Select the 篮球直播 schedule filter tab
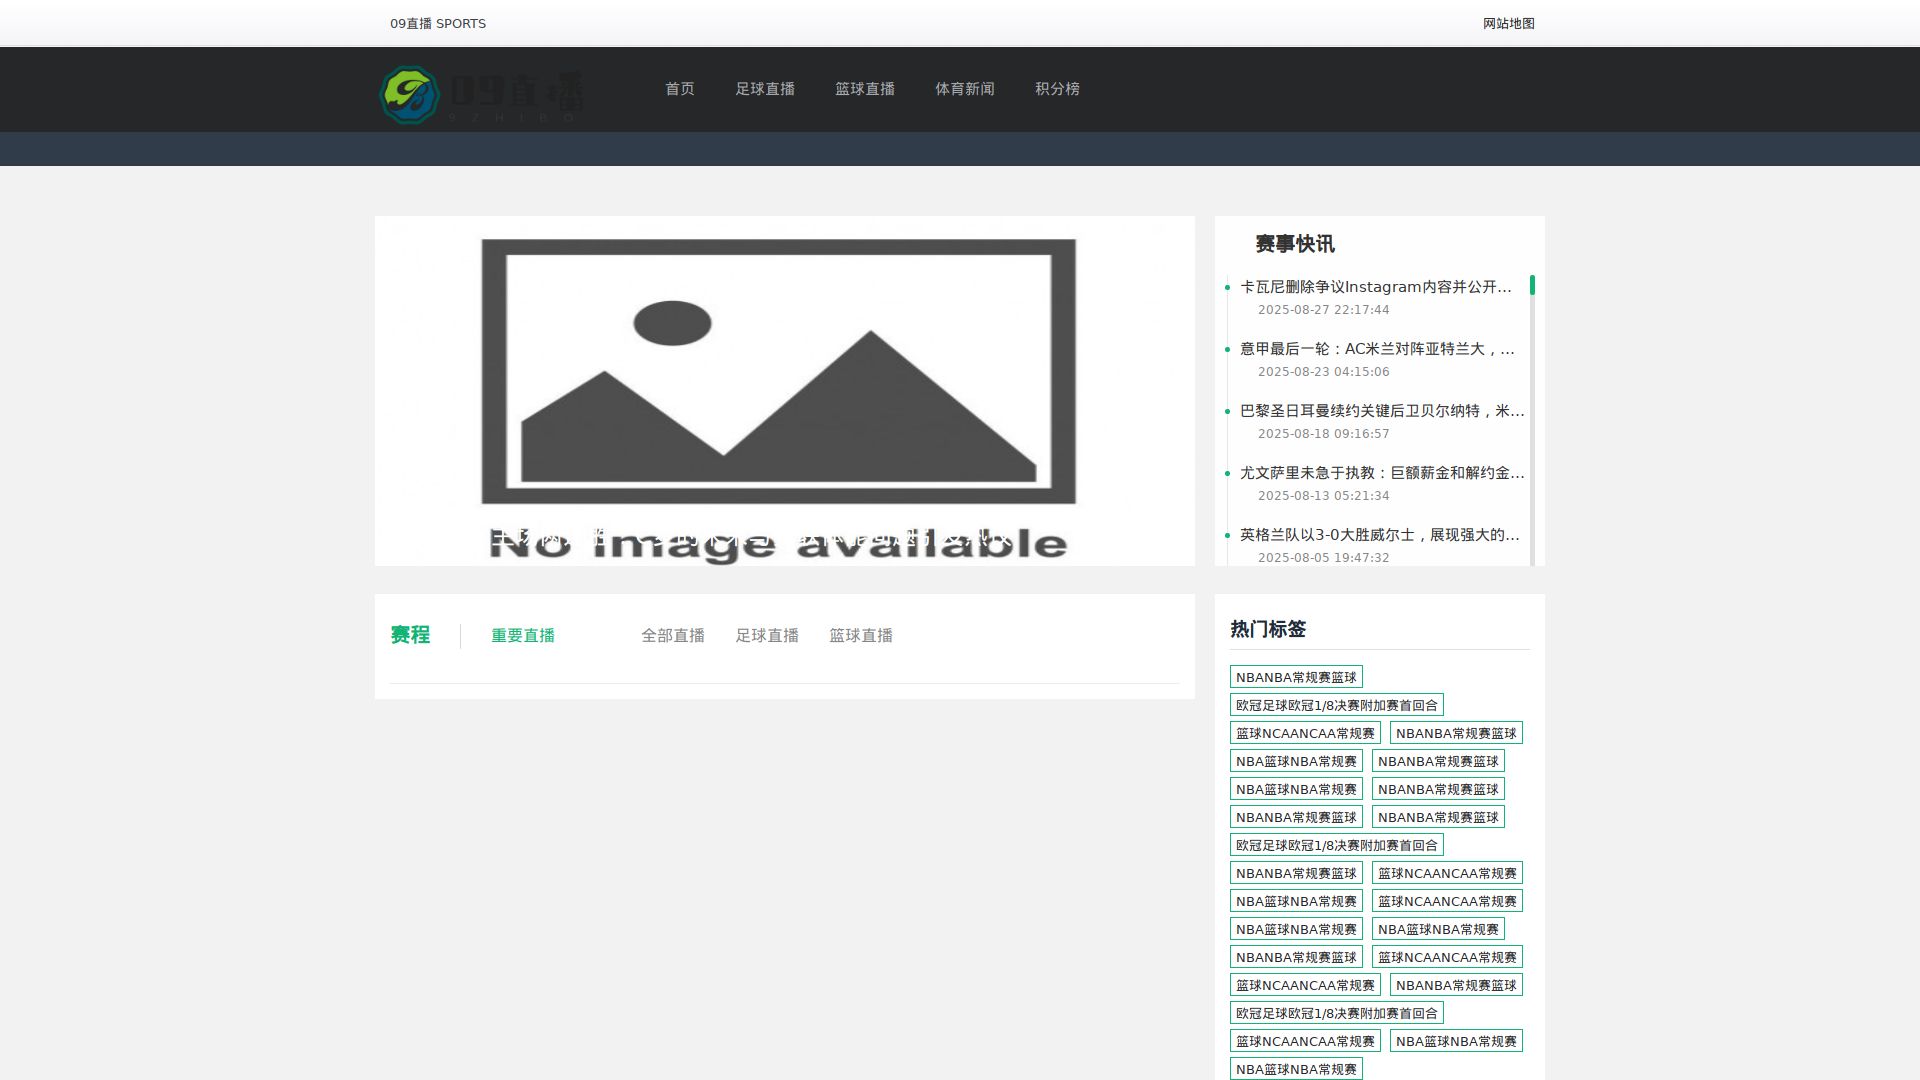The image size is (1920, 1080). [x=860, y=635]
